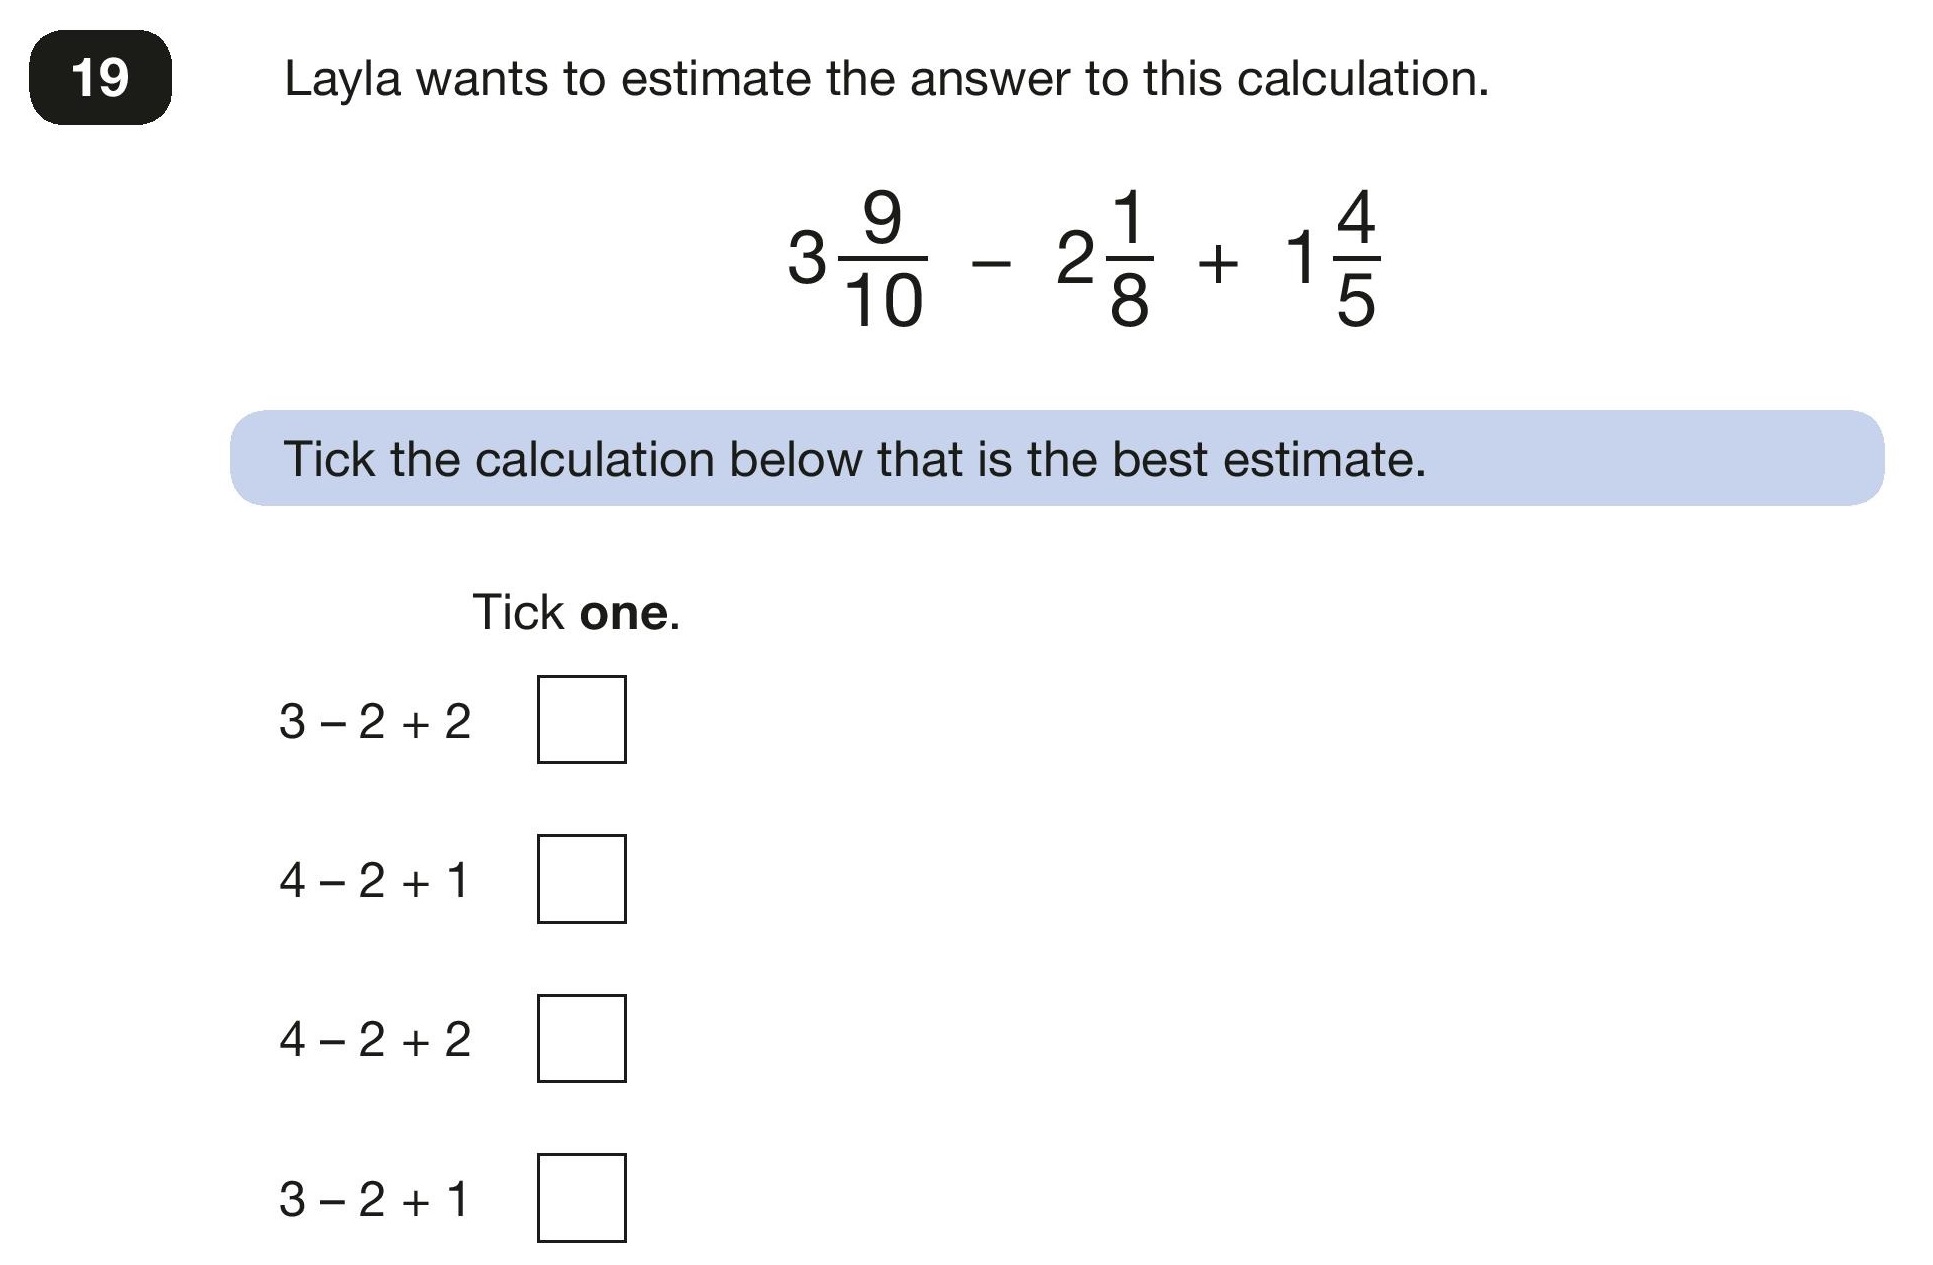1933x1265 pixels.
Task: Click the minus sign between the fractions
Action: point(991,263)
